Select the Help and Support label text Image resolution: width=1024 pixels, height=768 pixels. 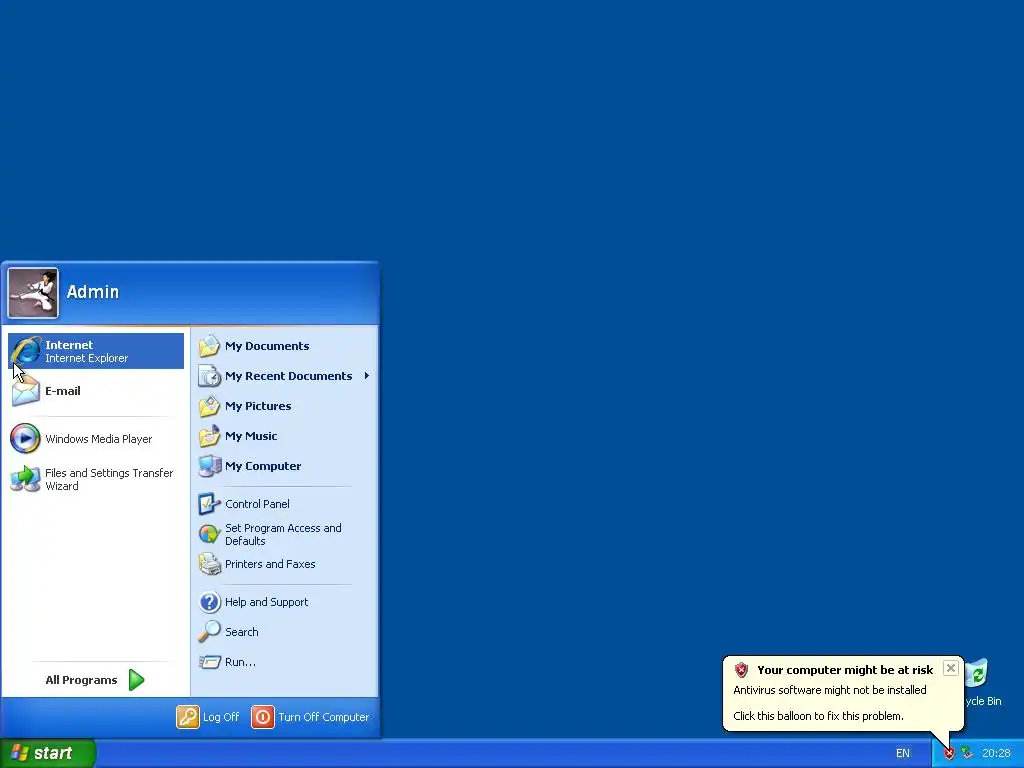[266, 602]
